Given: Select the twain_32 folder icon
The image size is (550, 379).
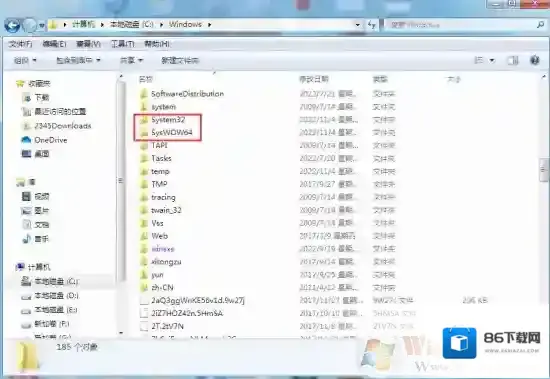Looking at the screenshot, I should coord(144,210).
